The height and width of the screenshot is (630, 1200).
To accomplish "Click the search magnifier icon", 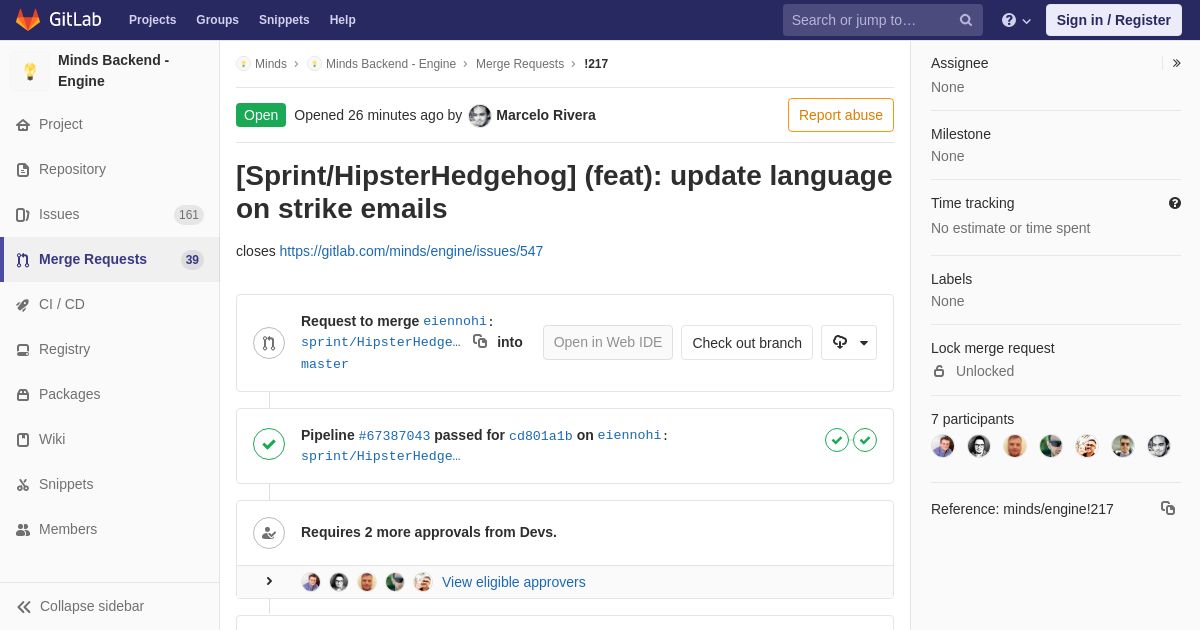I will pos(966,20).
